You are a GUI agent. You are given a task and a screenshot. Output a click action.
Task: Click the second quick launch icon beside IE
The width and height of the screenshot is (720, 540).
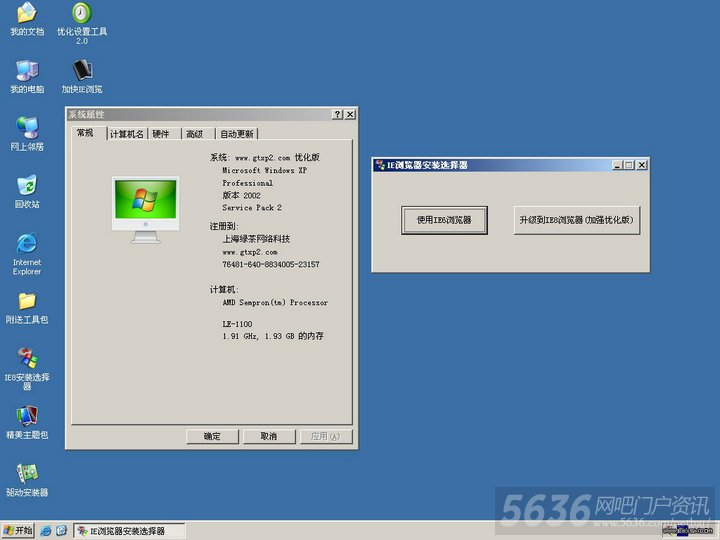pos(62,531)
